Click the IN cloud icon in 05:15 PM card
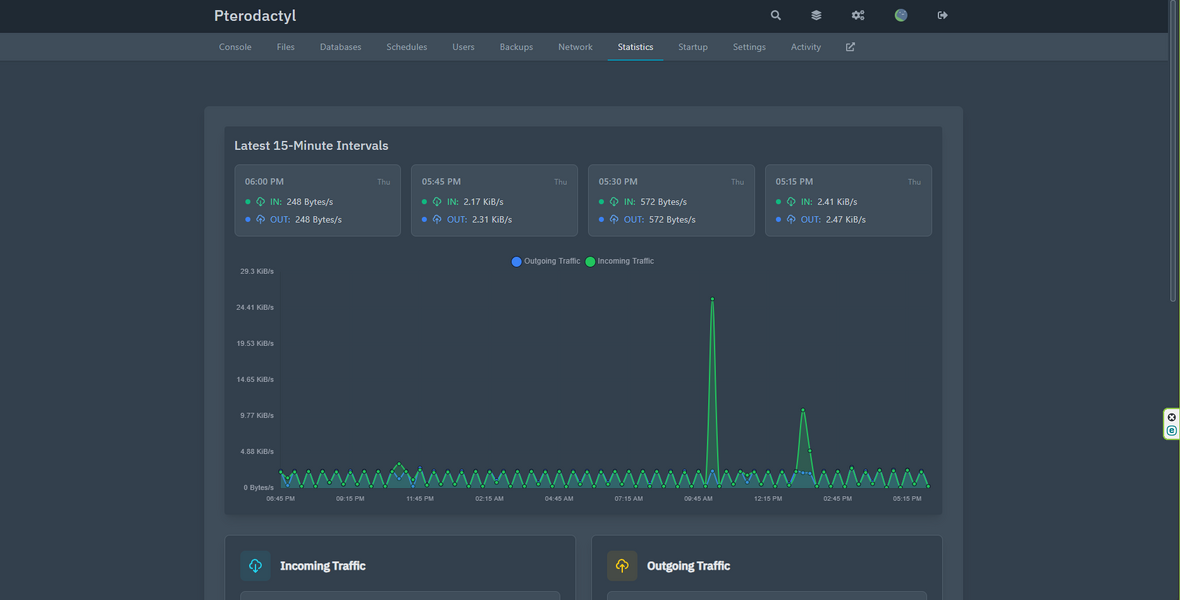 791,202
